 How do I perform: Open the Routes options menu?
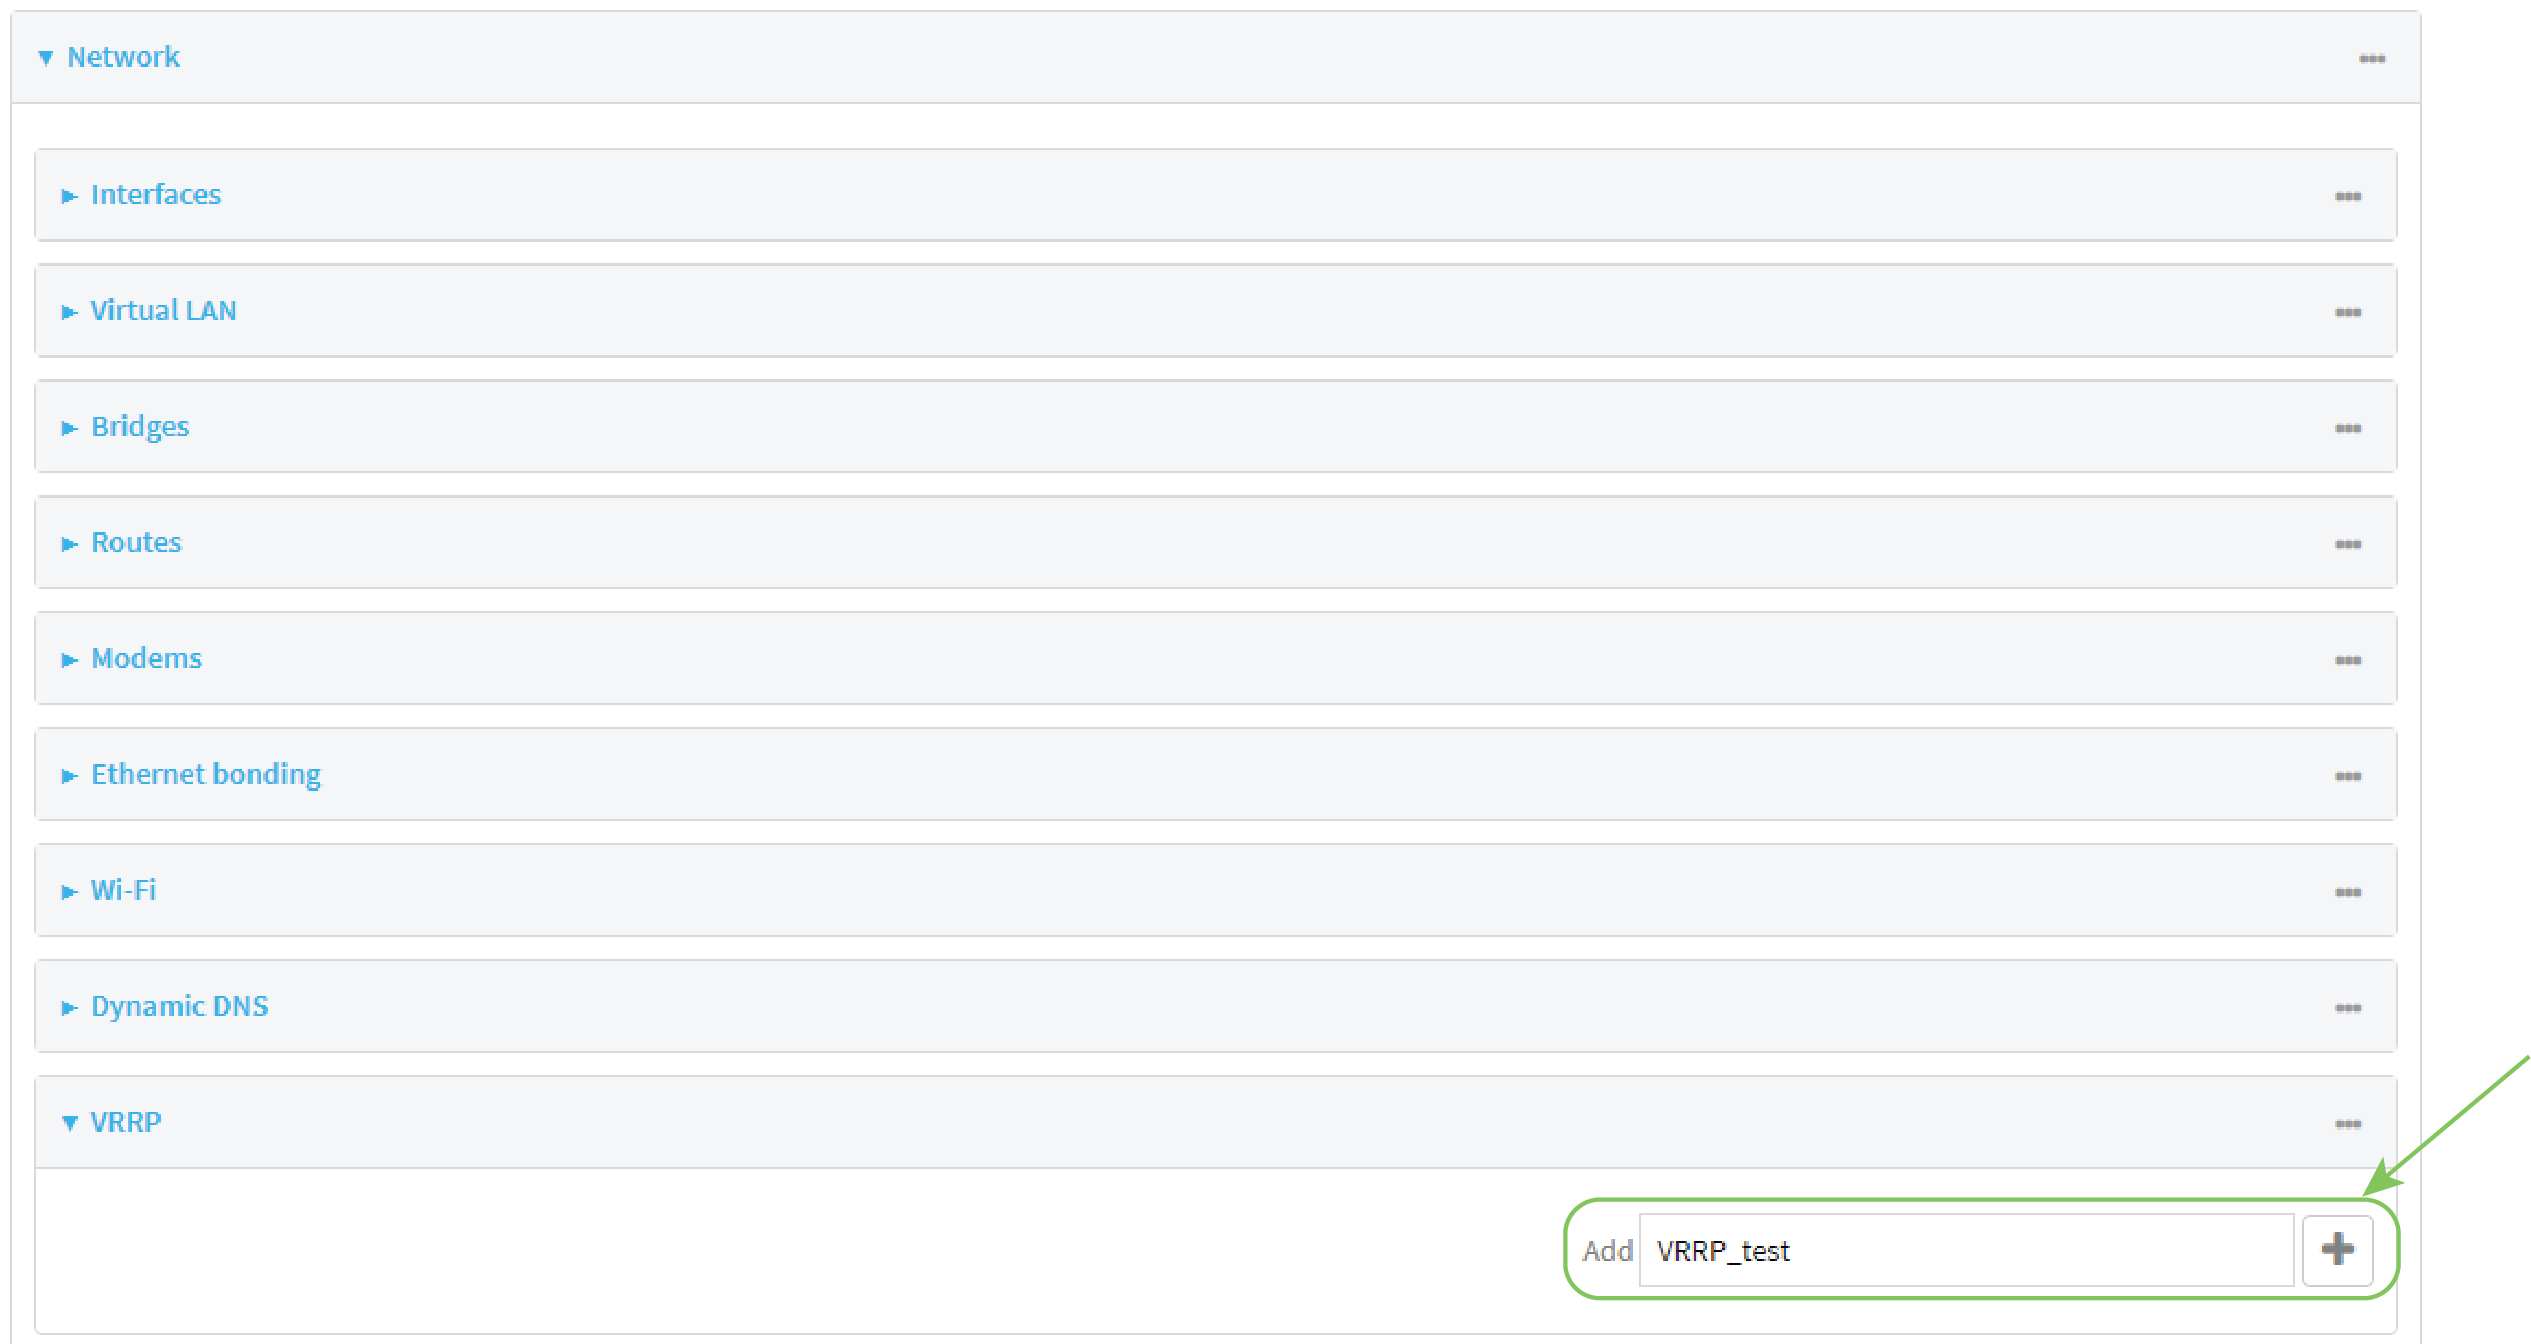click(2349, 544)
